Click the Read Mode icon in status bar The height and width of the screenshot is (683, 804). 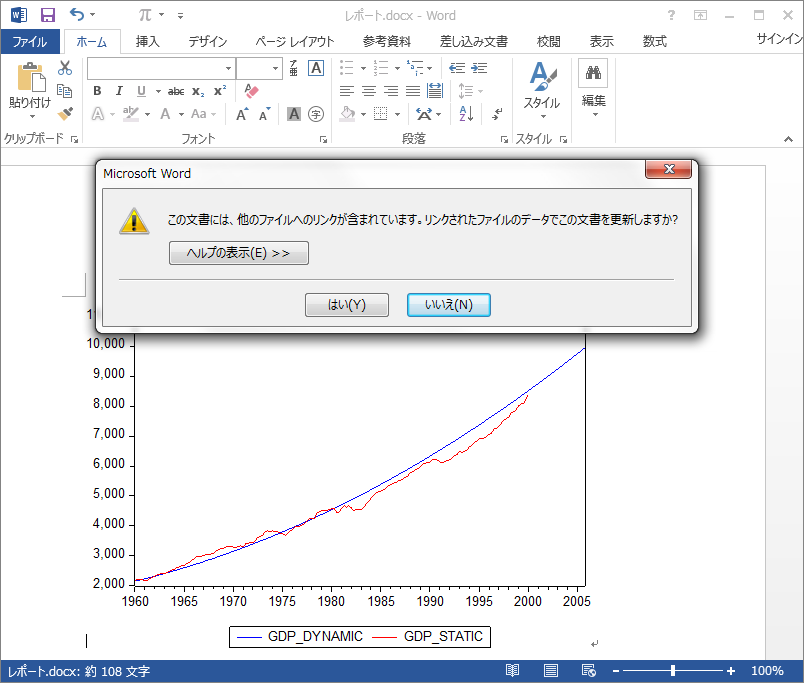tap(512, 670)
